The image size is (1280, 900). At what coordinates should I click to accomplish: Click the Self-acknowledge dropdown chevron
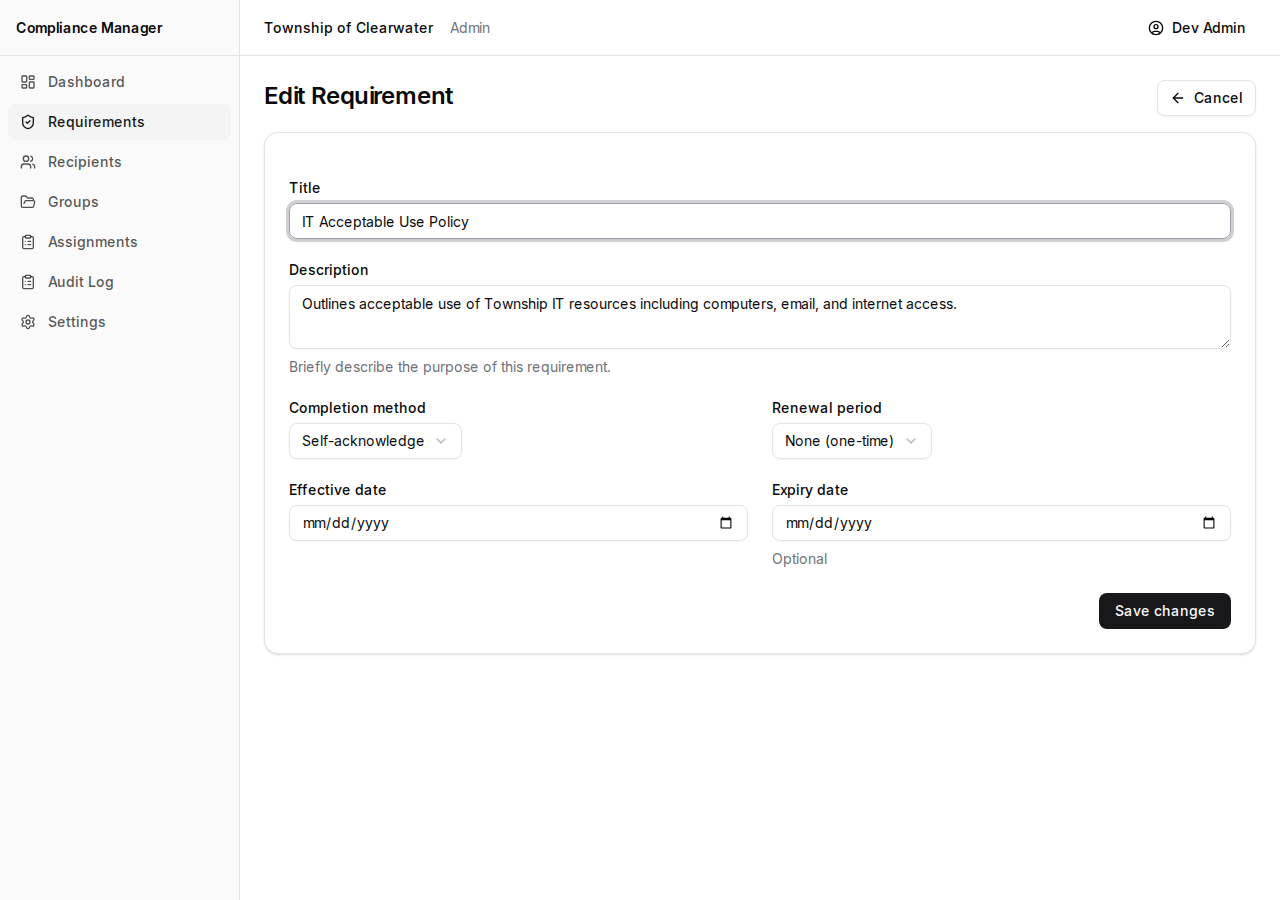441,441
